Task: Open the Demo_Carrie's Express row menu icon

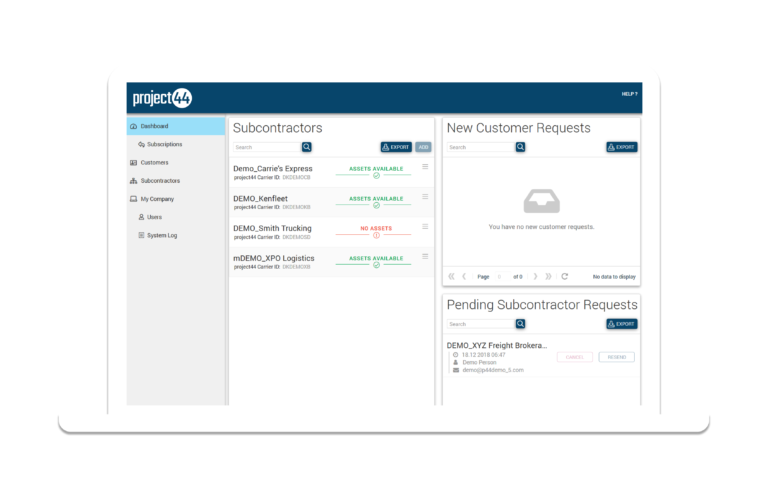Action: [x=425, y=167]
